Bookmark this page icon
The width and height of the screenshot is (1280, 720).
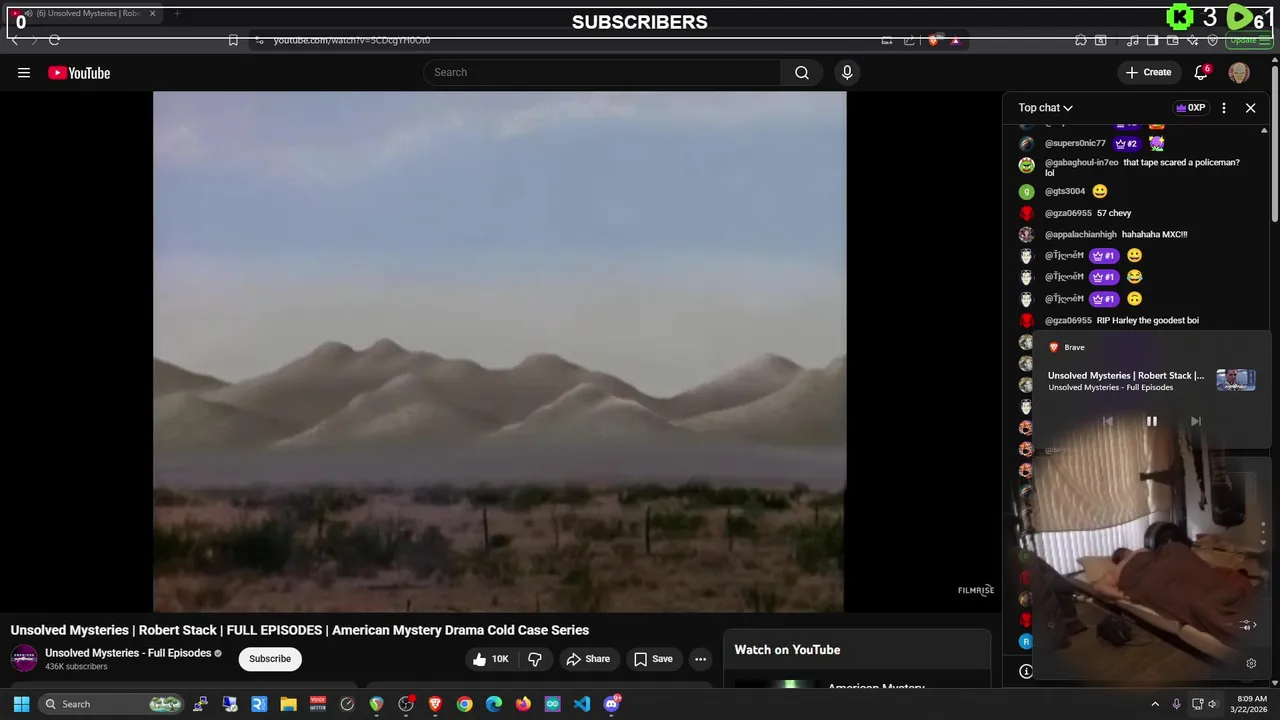pos(233,40)
